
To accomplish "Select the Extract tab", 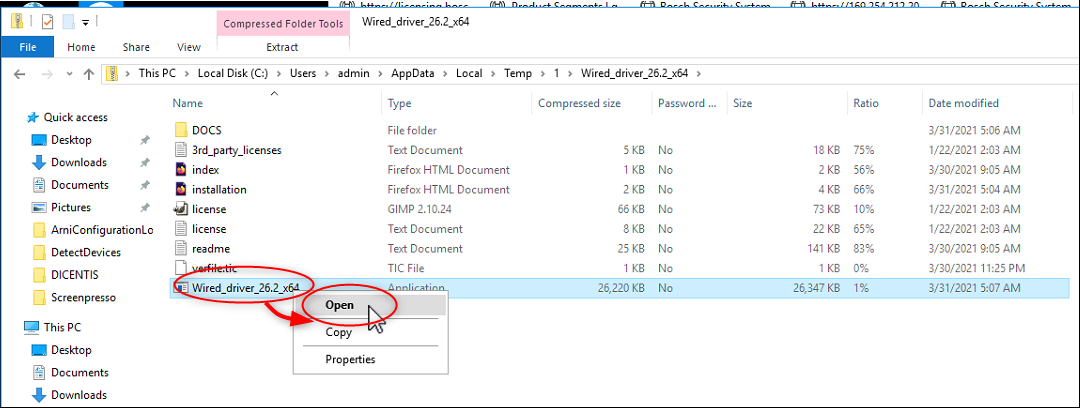I will click(x=282, y=48).
